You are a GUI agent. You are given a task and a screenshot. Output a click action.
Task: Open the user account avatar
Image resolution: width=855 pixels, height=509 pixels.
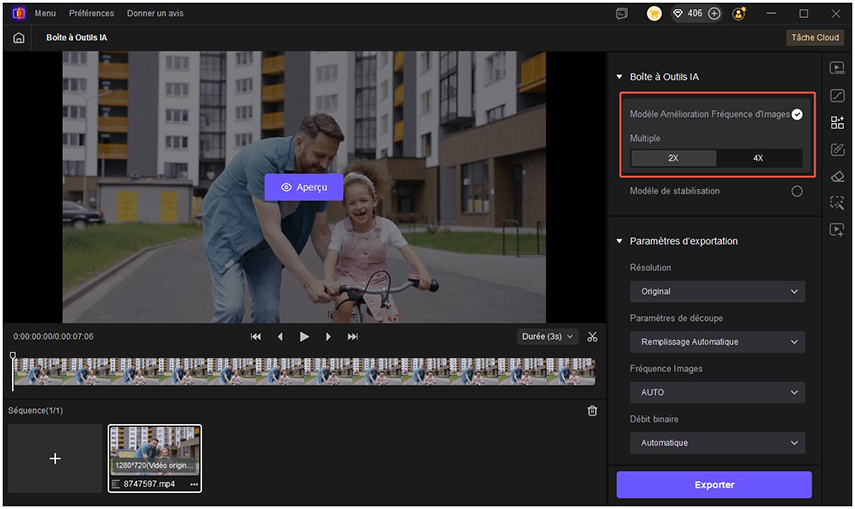point(739,14)
